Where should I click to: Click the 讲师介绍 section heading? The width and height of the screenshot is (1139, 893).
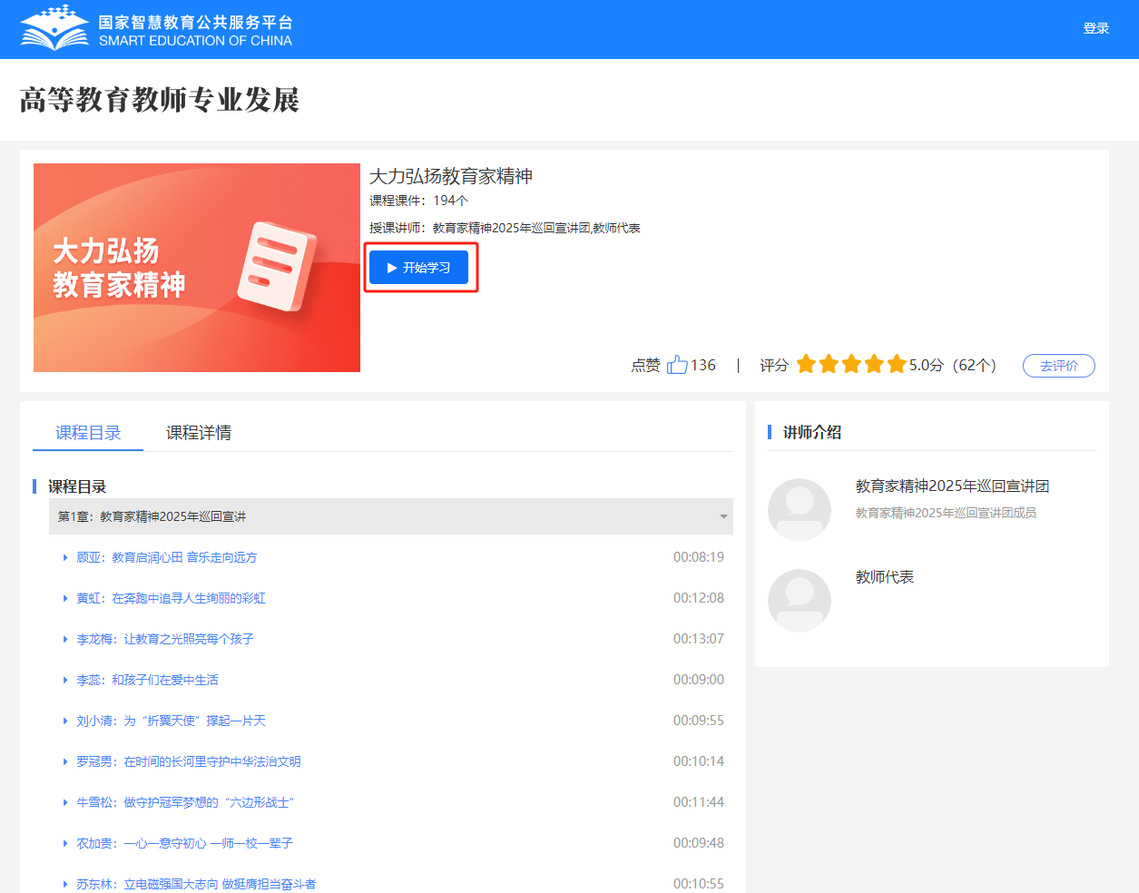coord(811,432)
